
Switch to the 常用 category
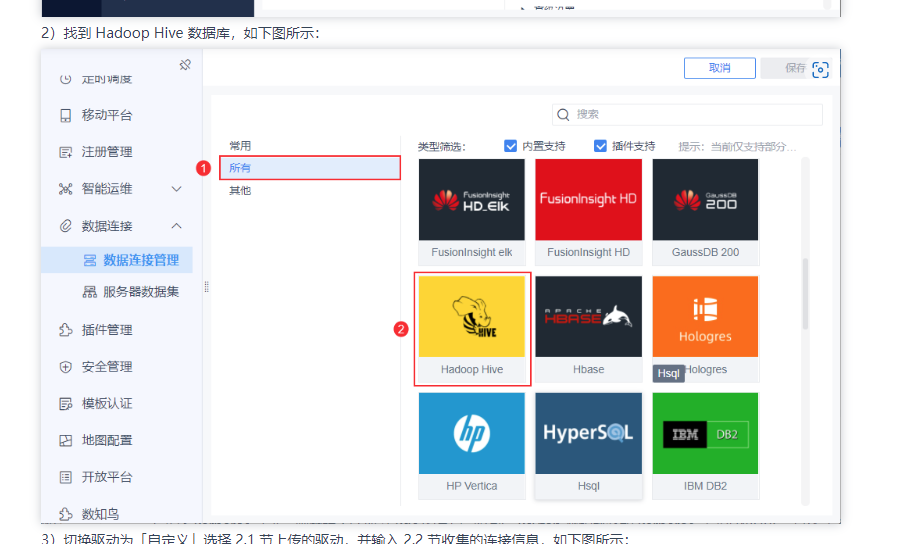(x=240, y=146)
